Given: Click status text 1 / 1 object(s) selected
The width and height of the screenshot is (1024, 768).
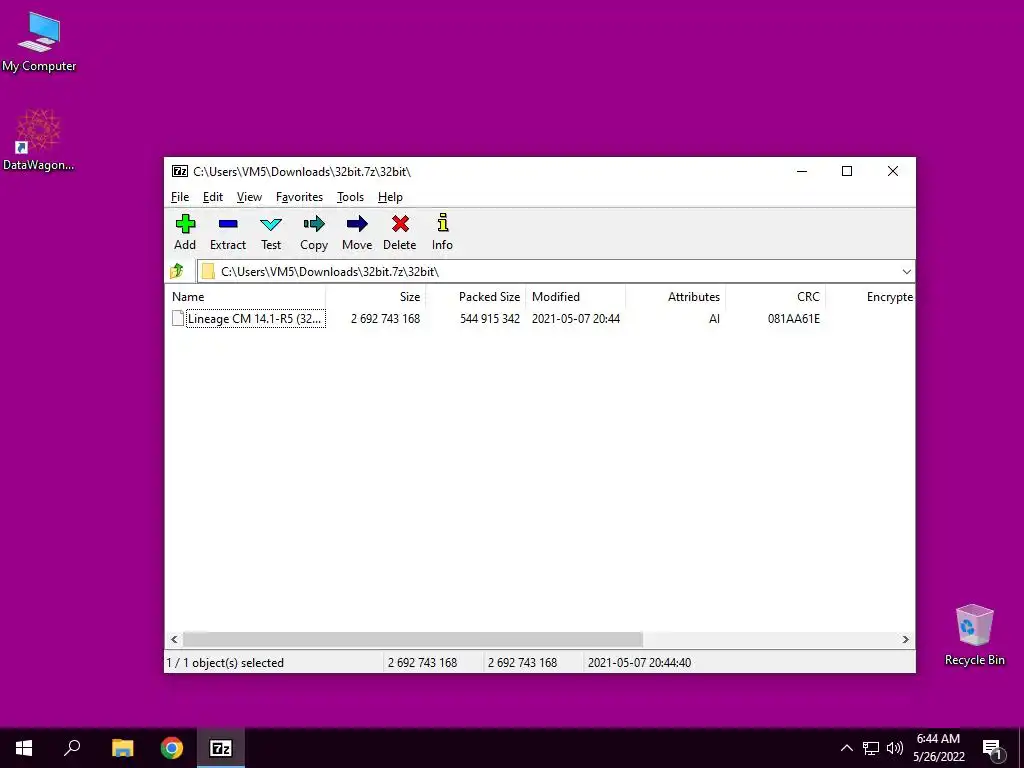Looking at the screenshot, I should point(225,662).
